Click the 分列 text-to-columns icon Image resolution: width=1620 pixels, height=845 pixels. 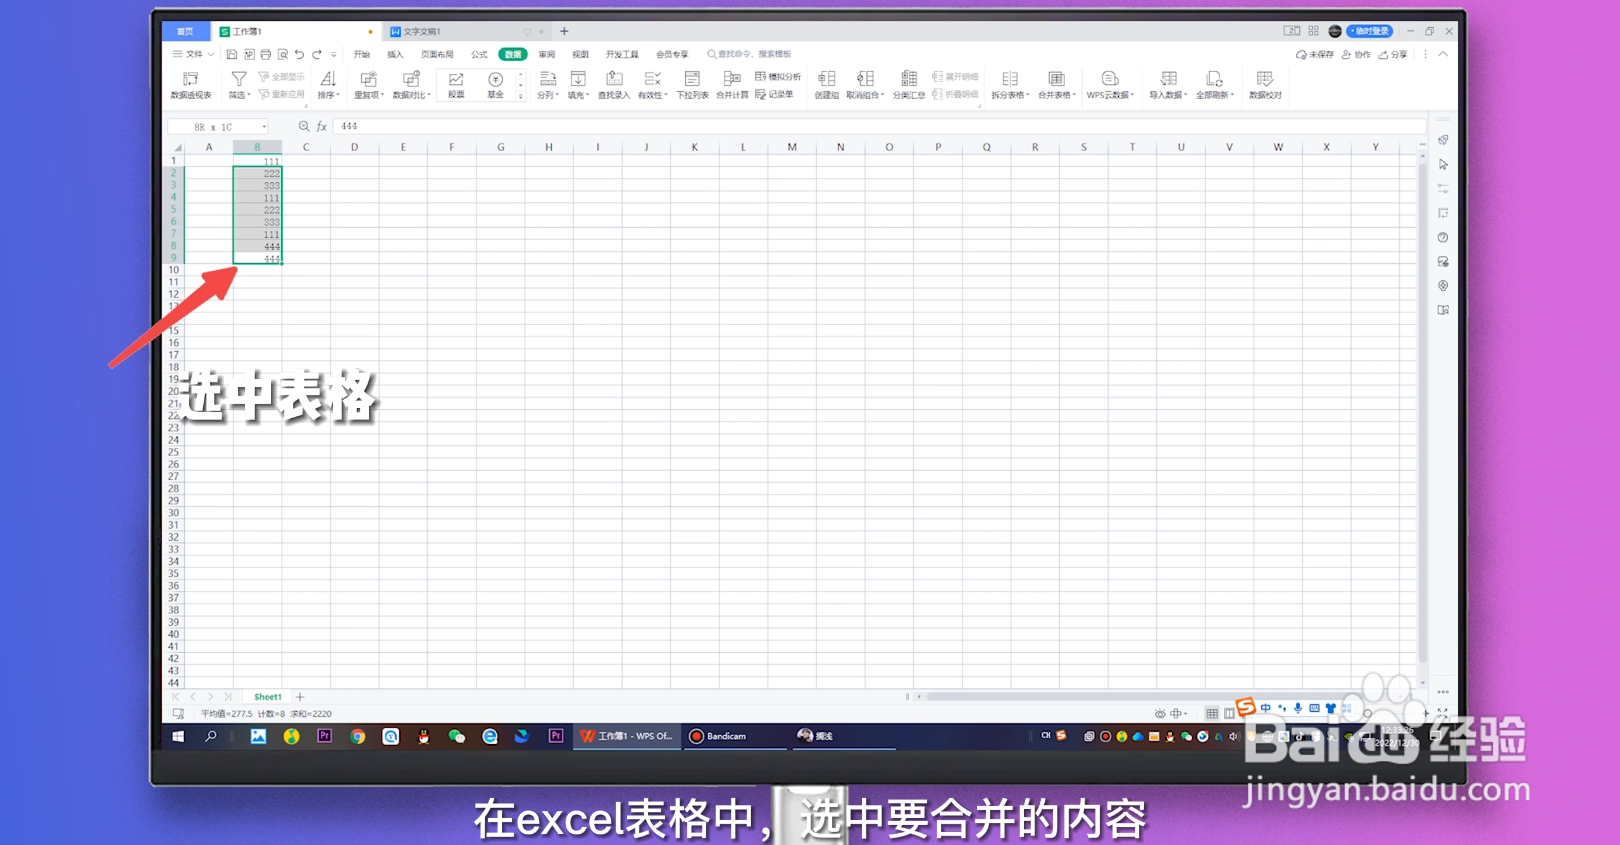(x=547, y=79)
